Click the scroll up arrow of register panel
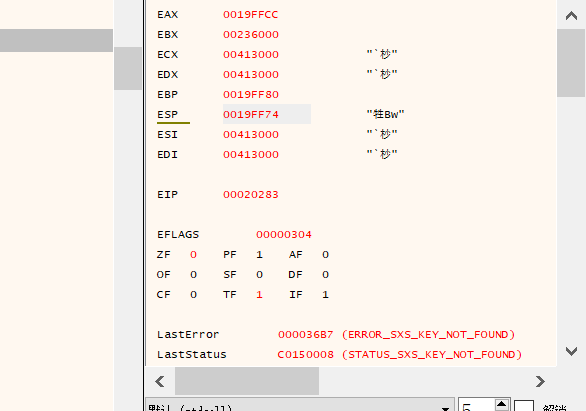 571,15
